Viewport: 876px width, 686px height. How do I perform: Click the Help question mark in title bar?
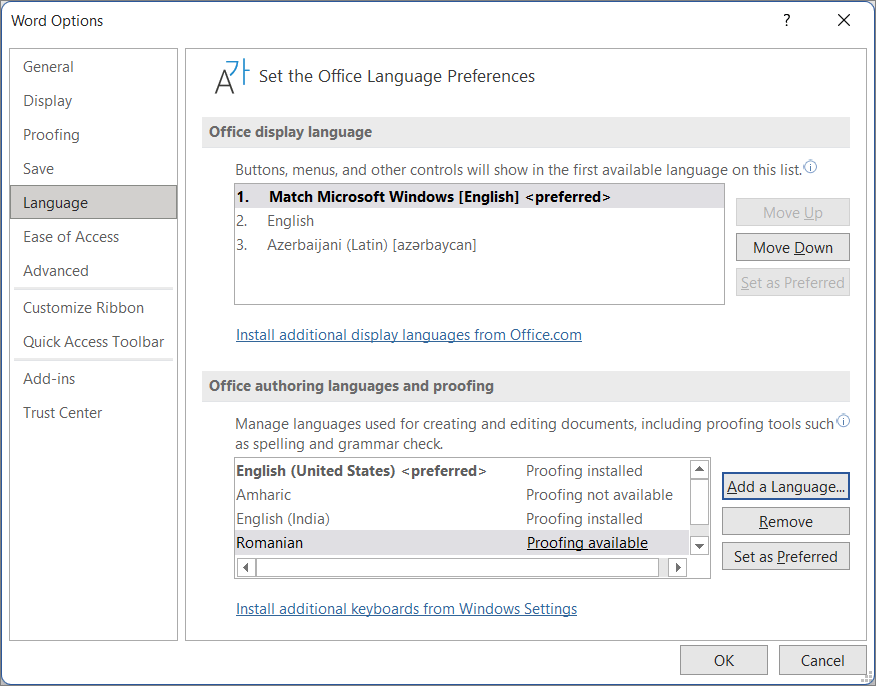[787, 20]
